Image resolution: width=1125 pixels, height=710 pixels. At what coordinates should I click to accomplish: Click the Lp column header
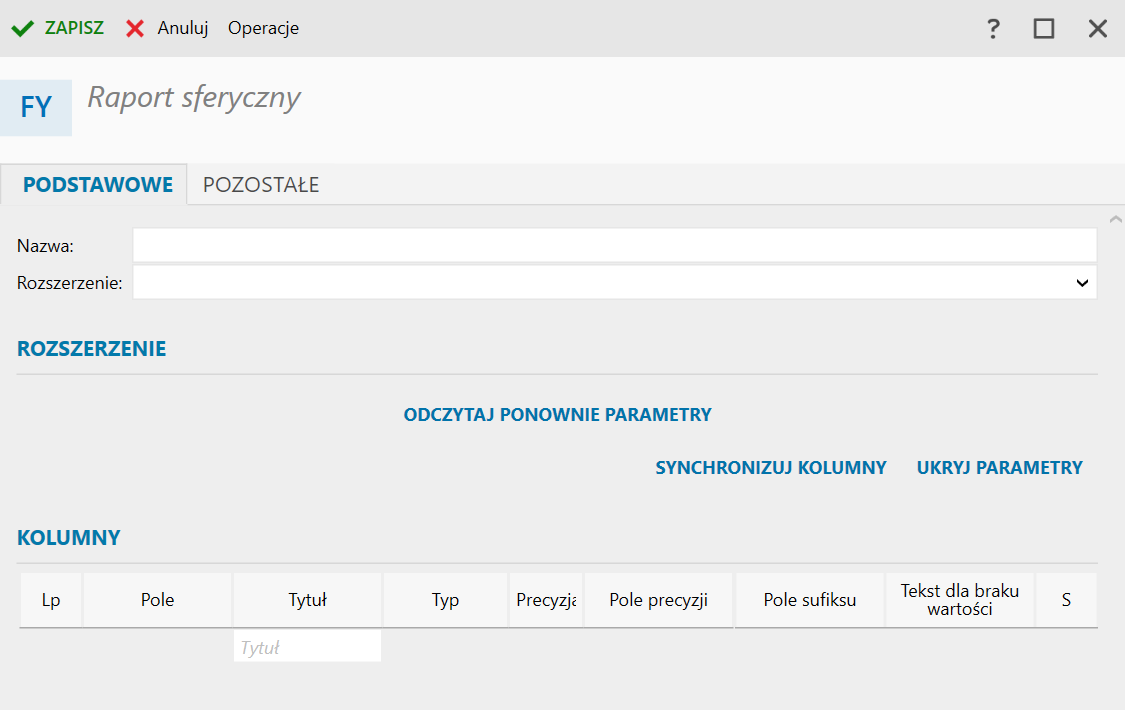tap(51, 600)
